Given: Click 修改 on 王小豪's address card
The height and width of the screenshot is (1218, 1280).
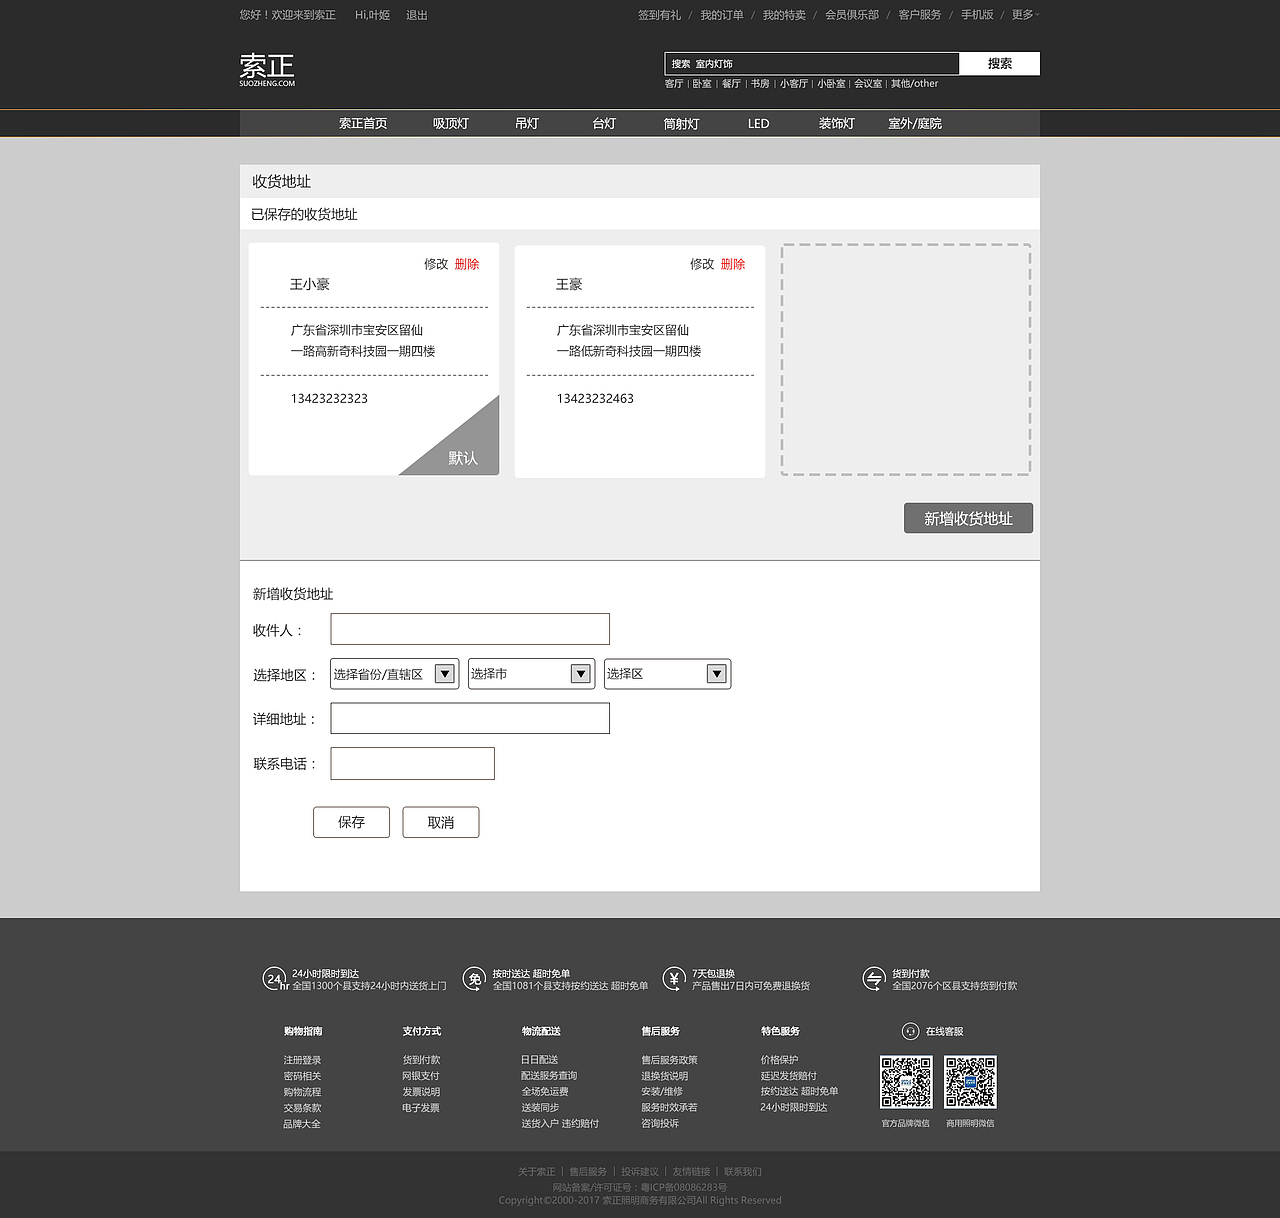Looking at the screenshot, I should [436, 264].
